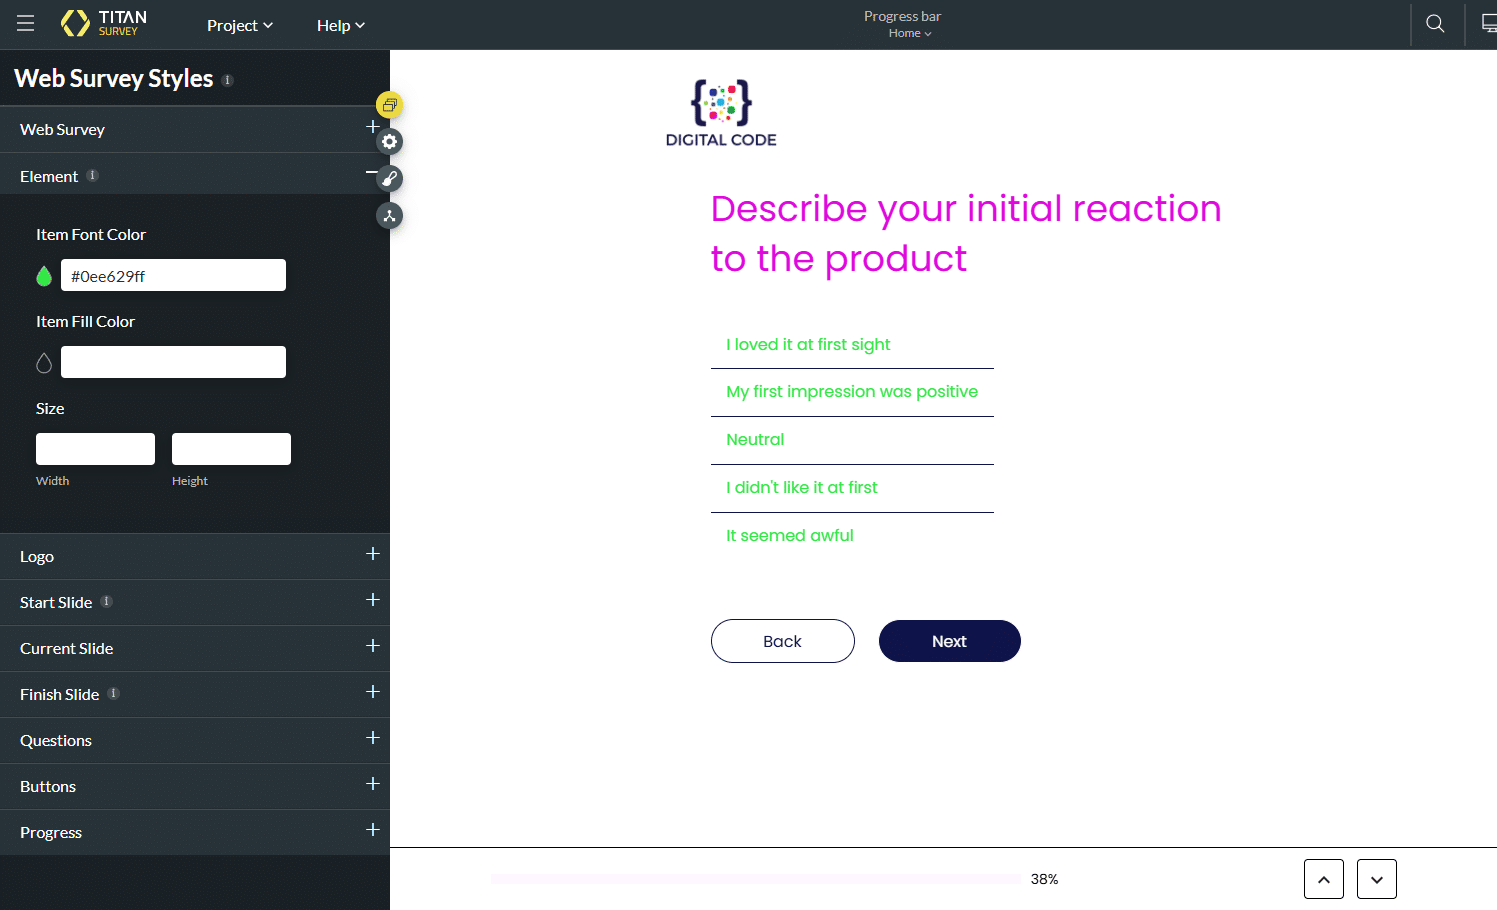Viewport: 1497px width, 910px height.
Task: Go to next slide with down arrow
Action: pyautogui.click(x=1376, y=879)
